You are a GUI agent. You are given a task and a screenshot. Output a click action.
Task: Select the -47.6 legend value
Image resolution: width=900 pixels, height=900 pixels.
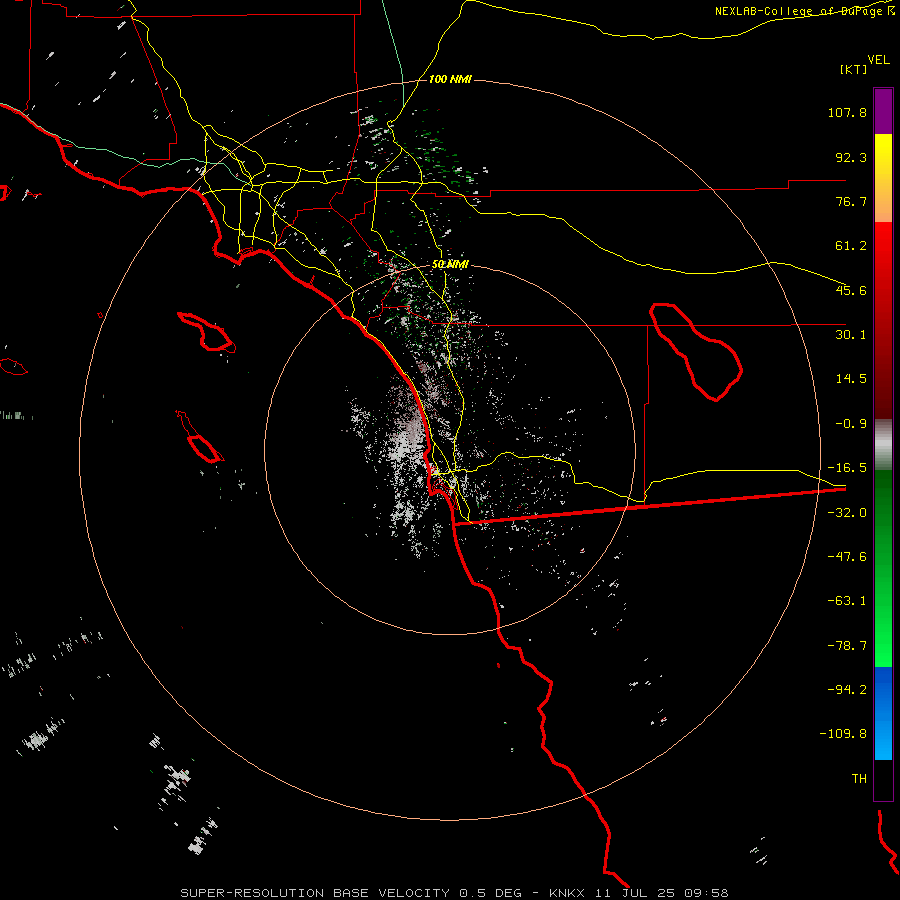tap(847, 557)
